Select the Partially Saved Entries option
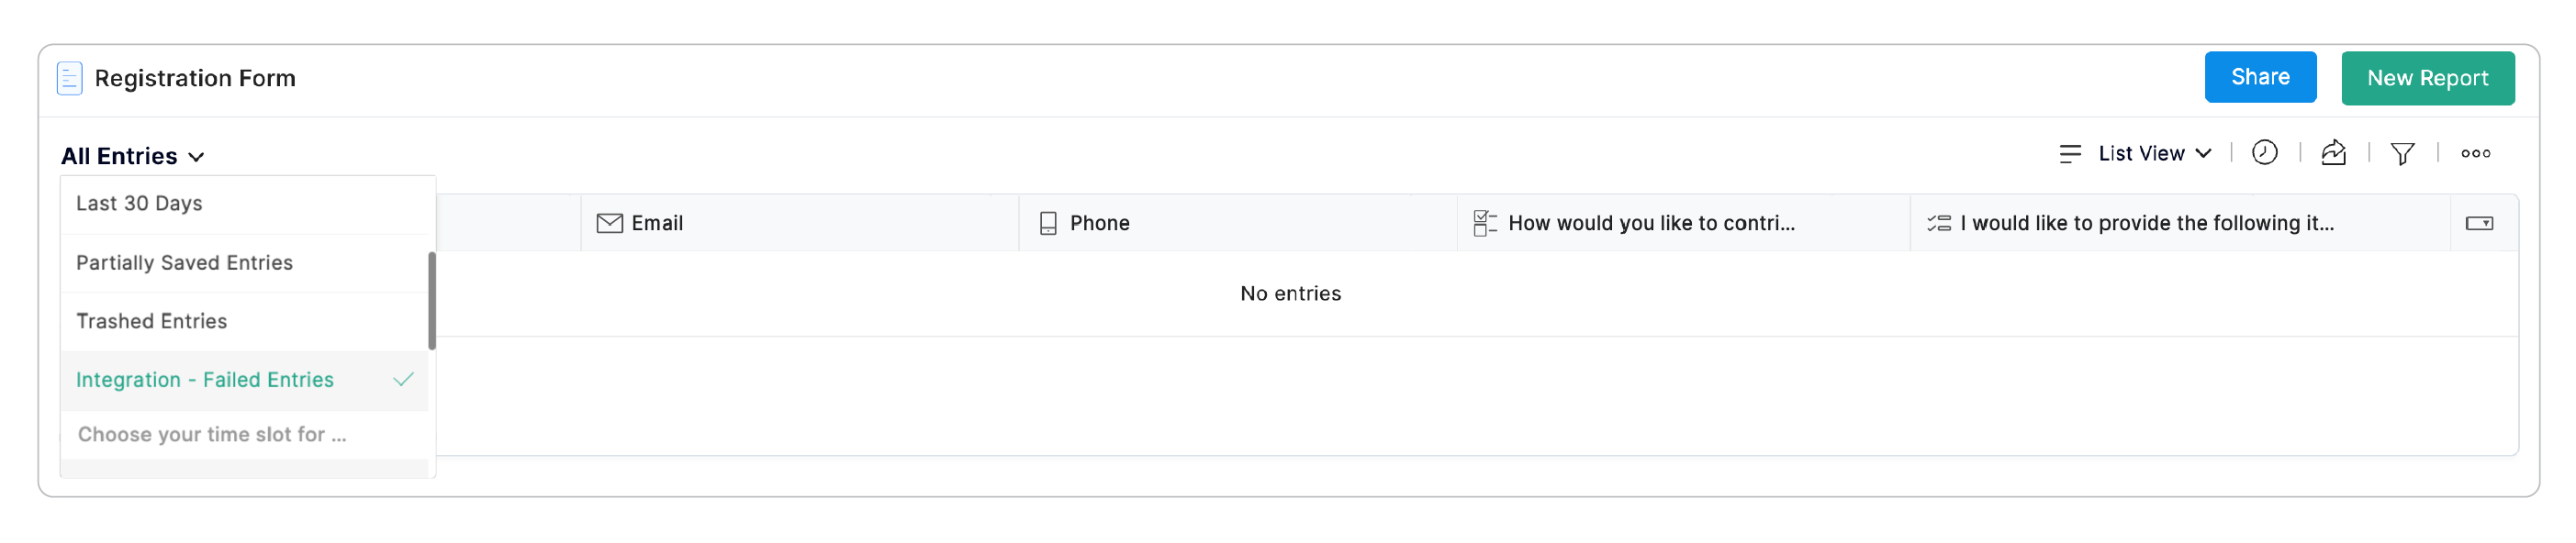This screenshot has height=543, width=2576. pos(184,262)
